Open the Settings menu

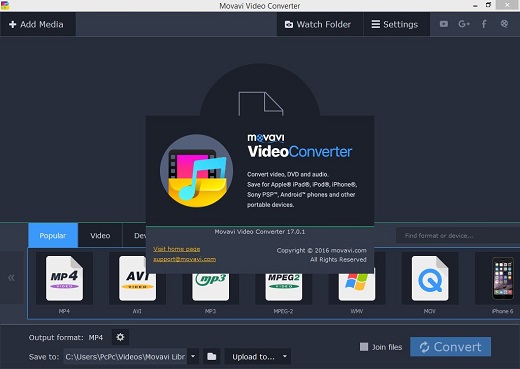396,24
